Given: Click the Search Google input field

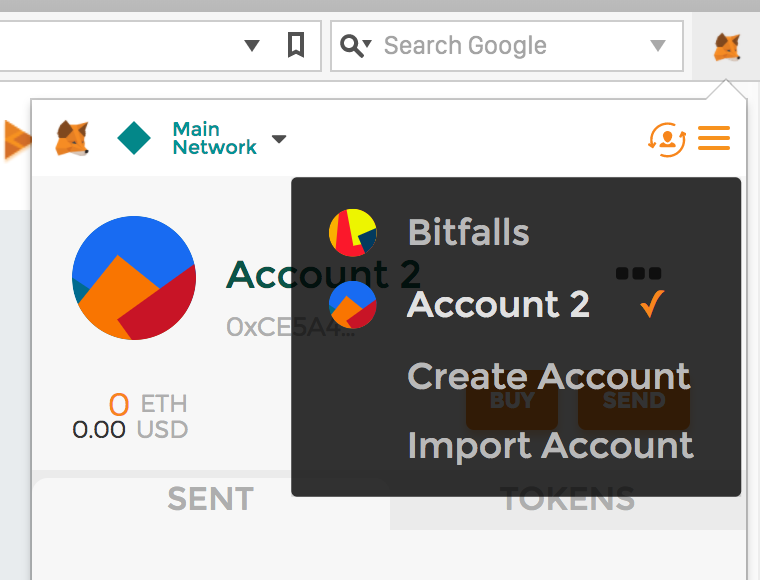Looking at the screenshot, I should click(500, 45).
